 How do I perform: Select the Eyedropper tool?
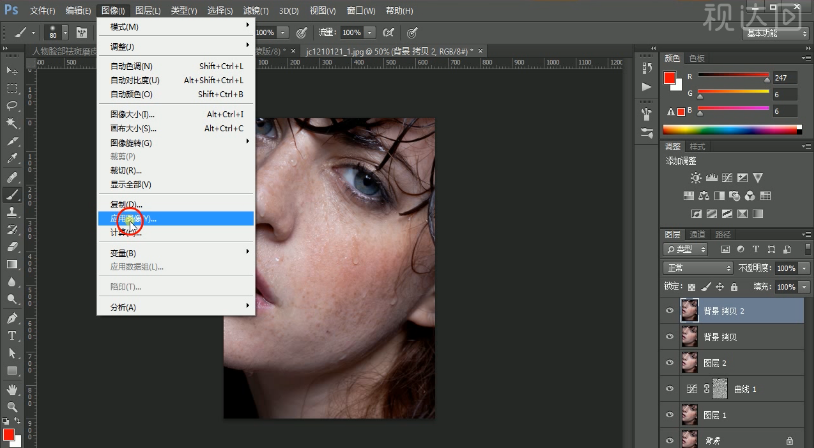coord(12,158)
